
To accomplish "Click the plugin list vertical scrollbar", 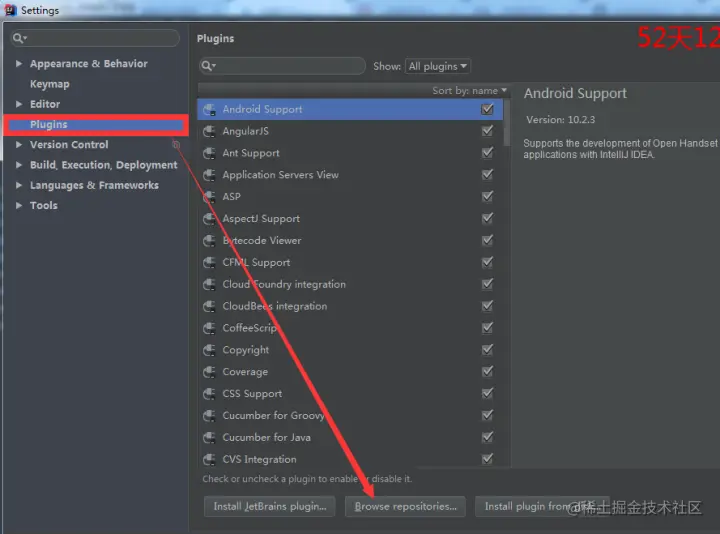I will (507, 122).
